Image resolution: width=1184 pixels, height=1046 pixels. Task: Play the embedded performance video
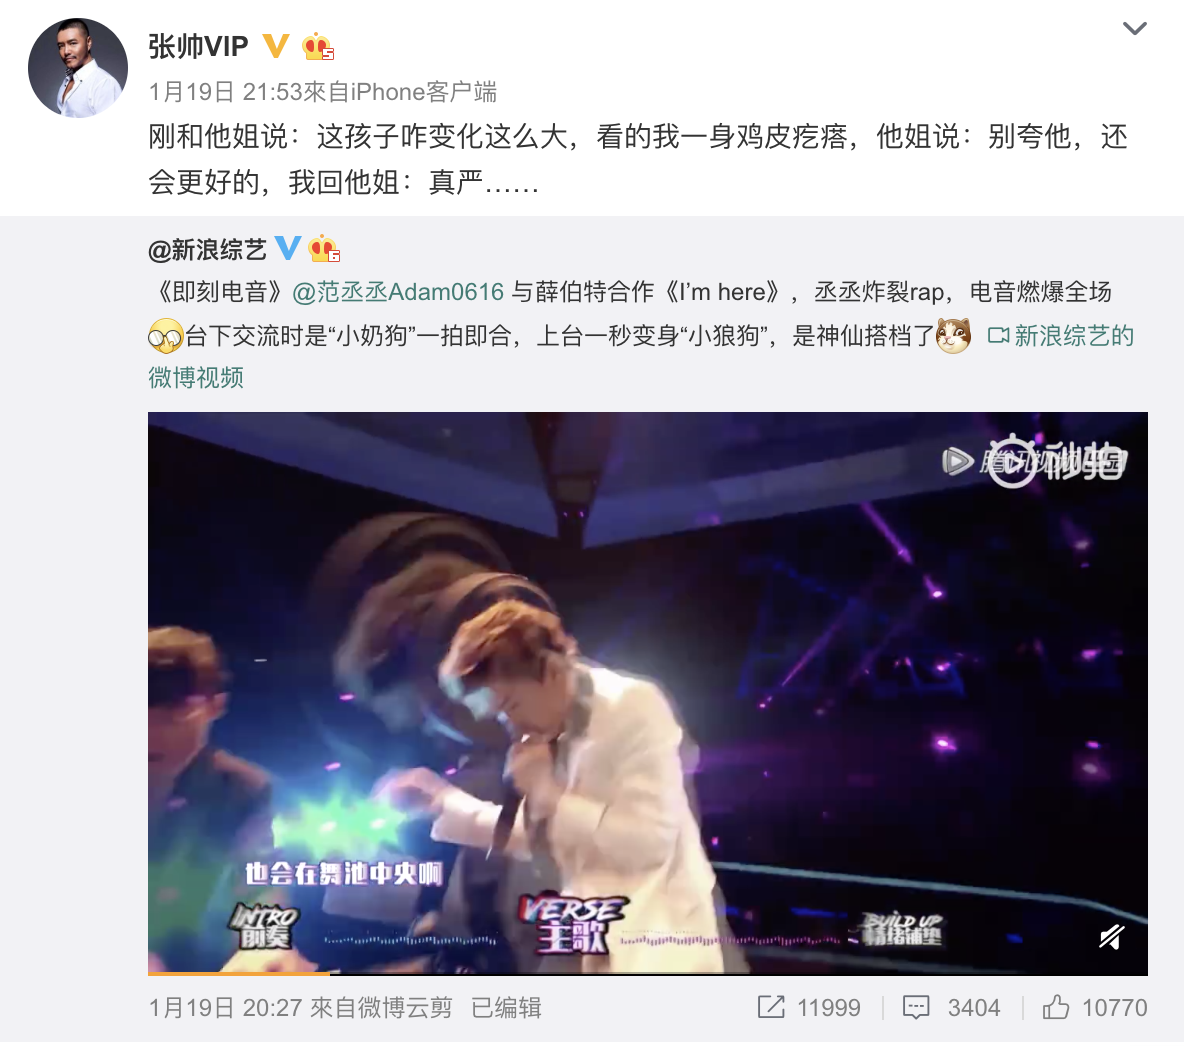[648, 693]
